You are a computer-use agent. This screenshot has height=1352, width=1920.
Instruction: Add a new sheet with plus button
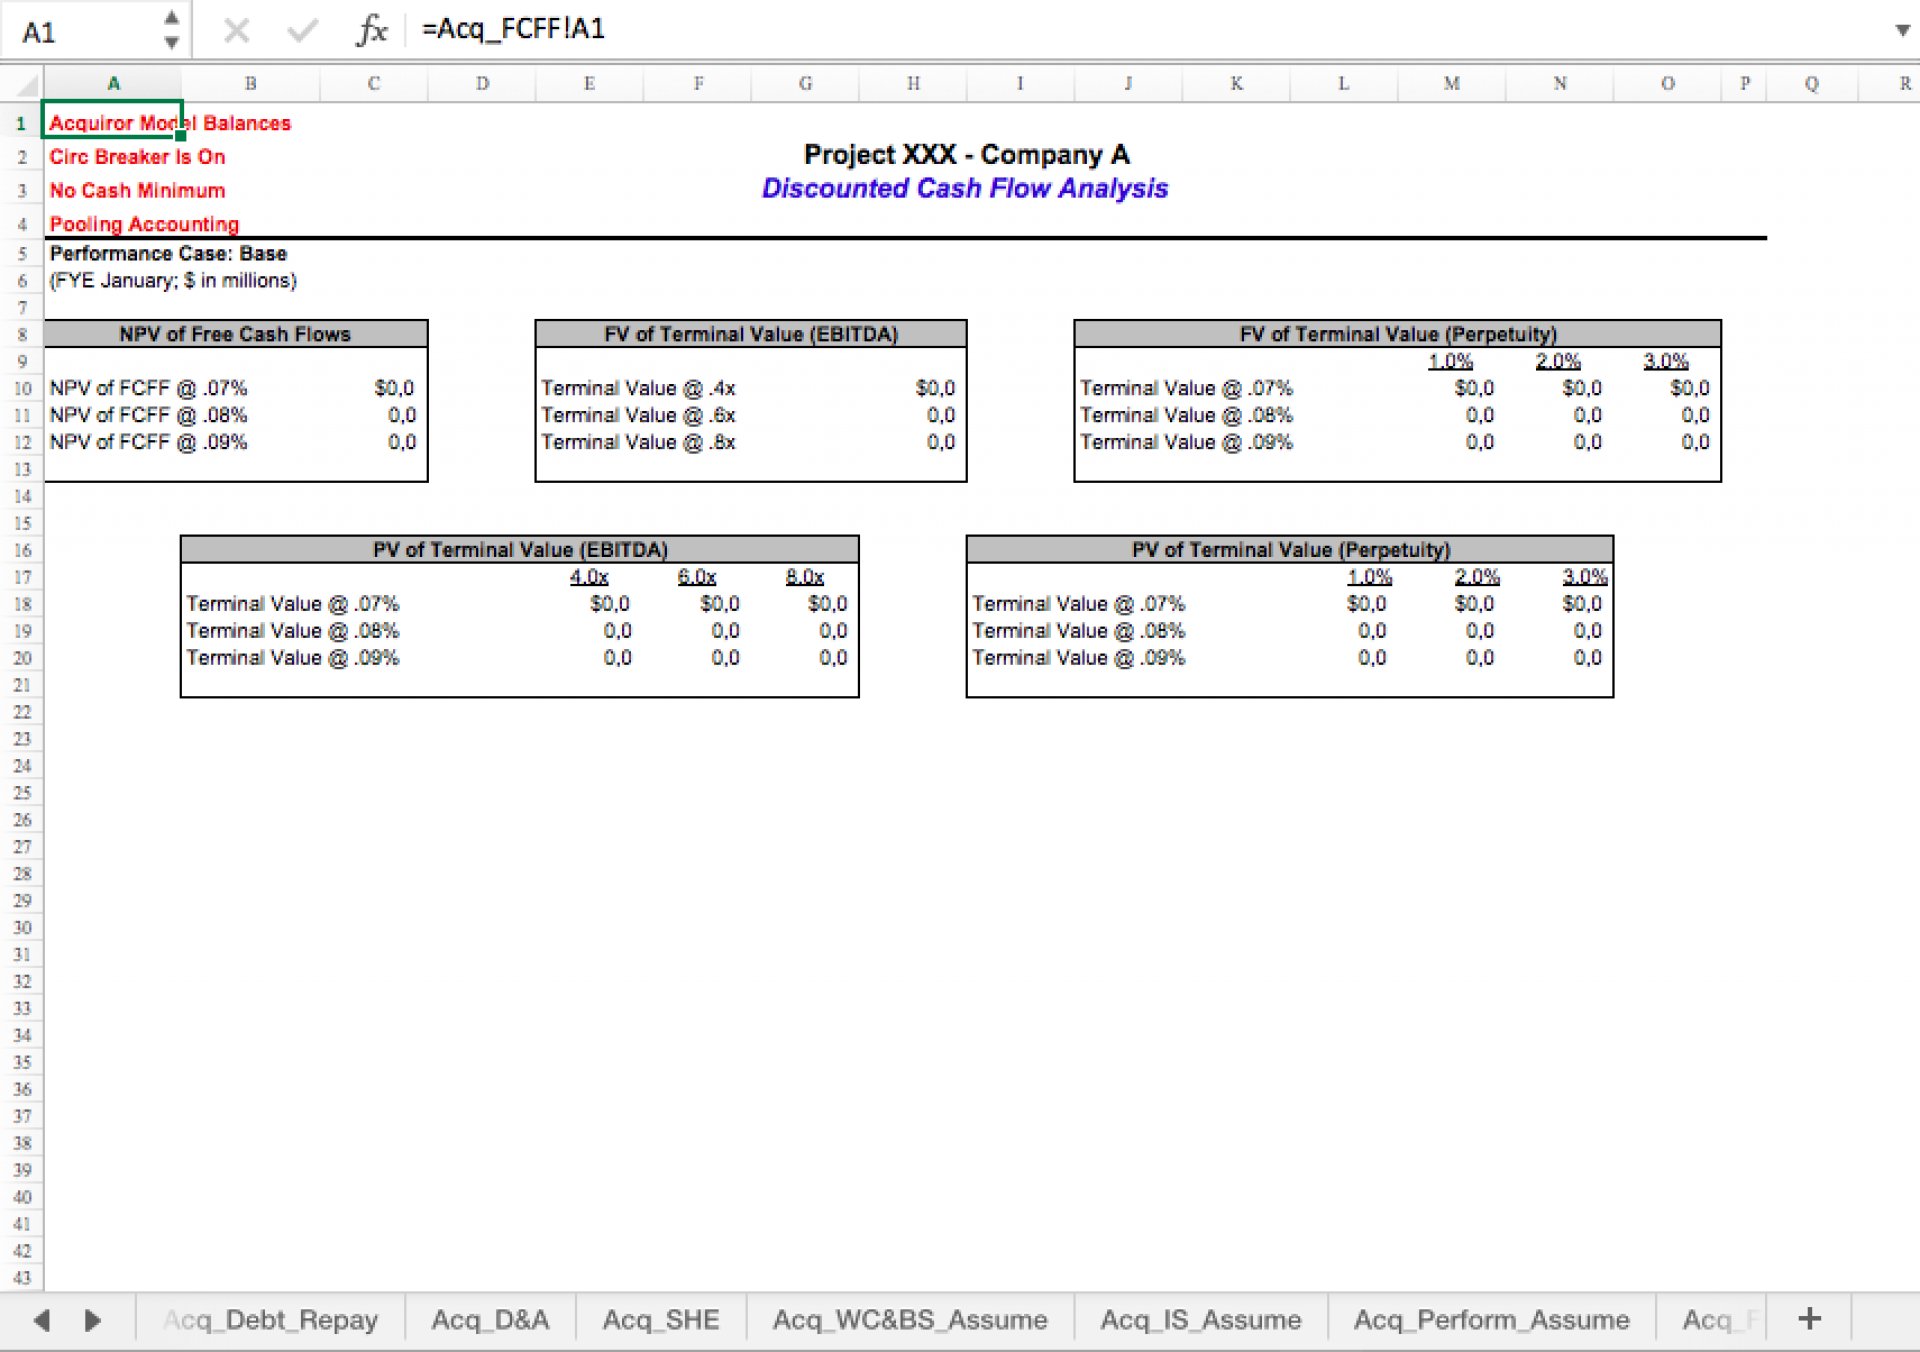pyautogui.click(x=1810, y=1319)
